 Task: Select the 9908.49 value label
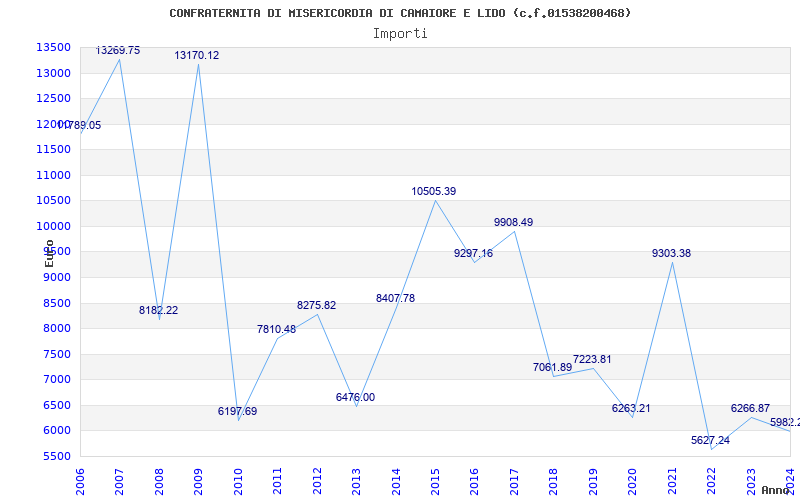513,222
